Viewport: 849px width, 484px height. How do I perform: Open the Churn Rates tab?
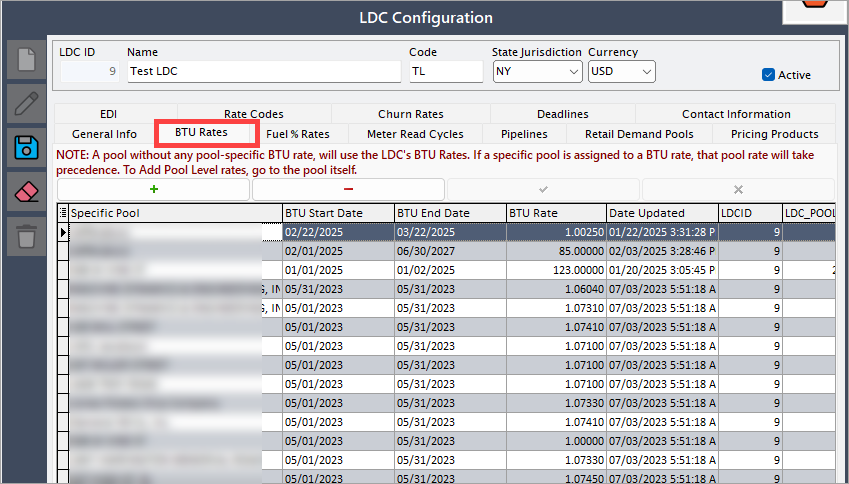[x=410, y=114]
